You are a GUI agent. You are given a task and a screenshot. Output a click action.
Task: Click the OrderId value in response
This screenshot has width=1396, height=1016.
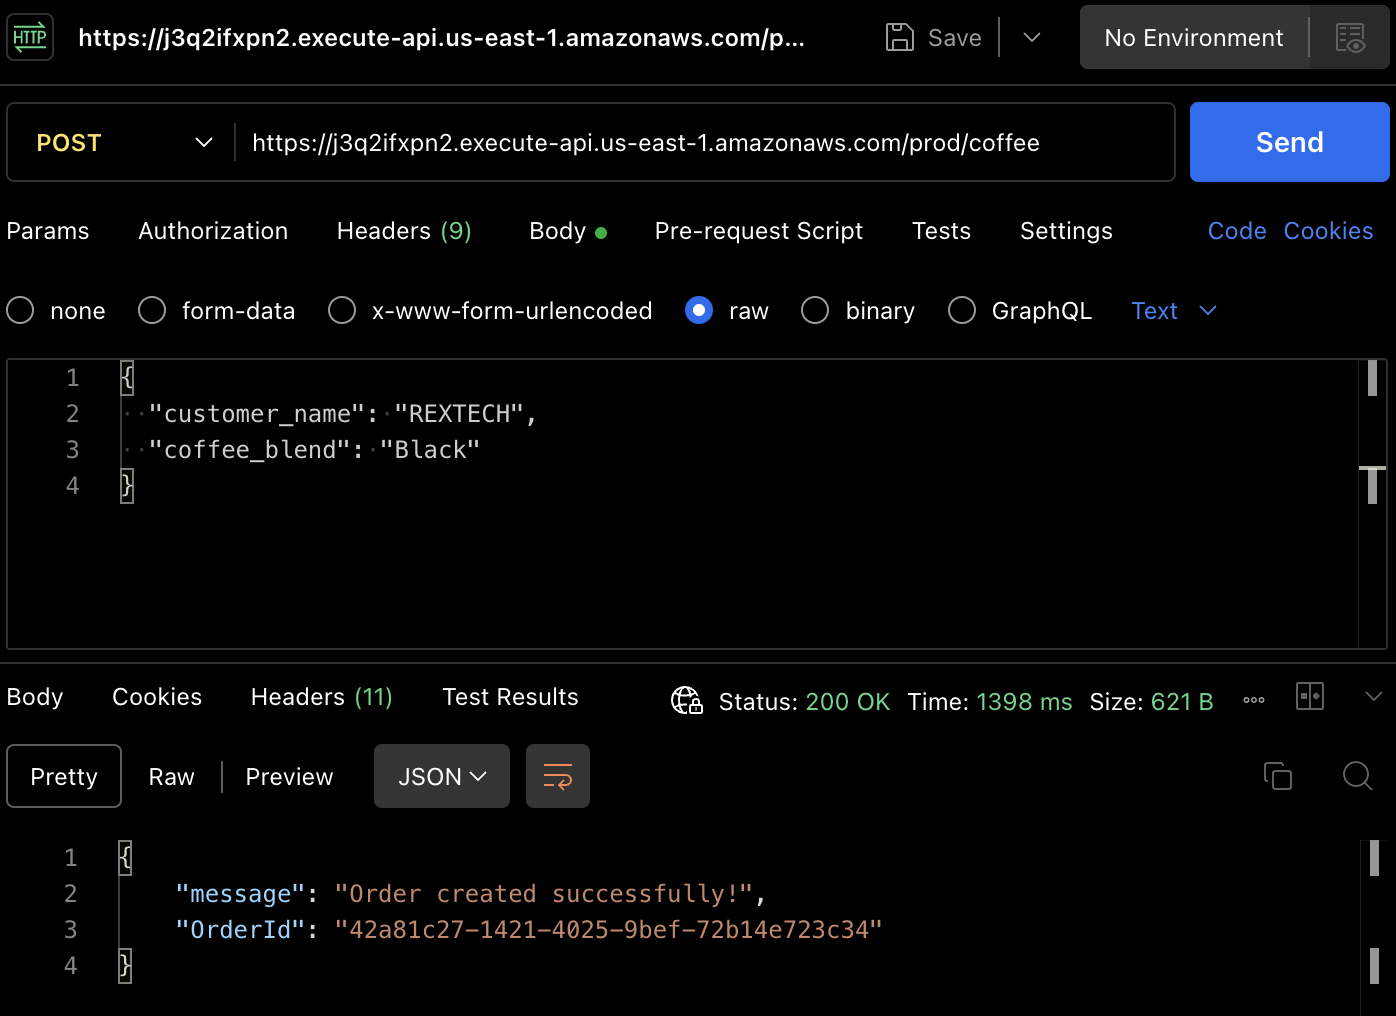click(x=608, y=930)
